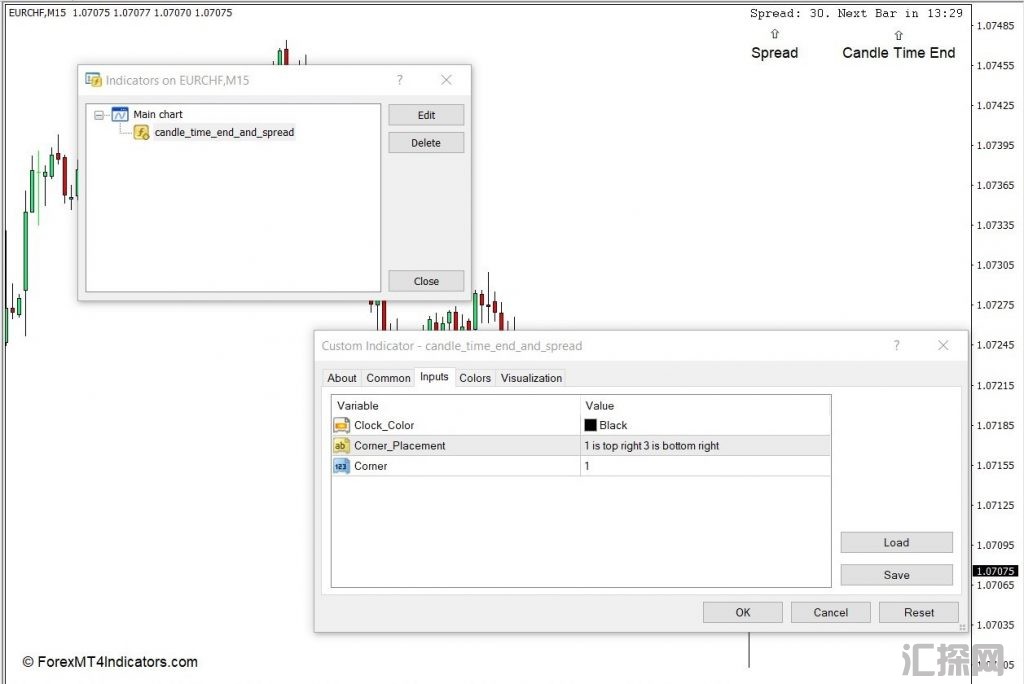Switch to the About tab

point(342,378)
